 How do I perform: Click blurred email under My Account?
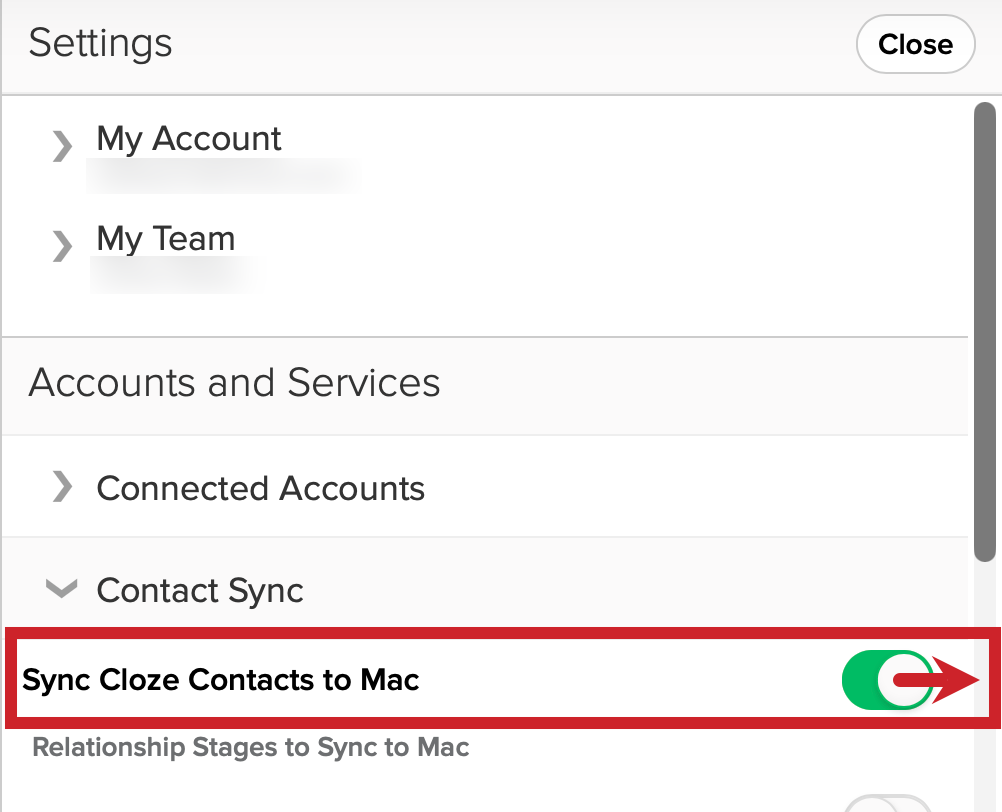222,175
